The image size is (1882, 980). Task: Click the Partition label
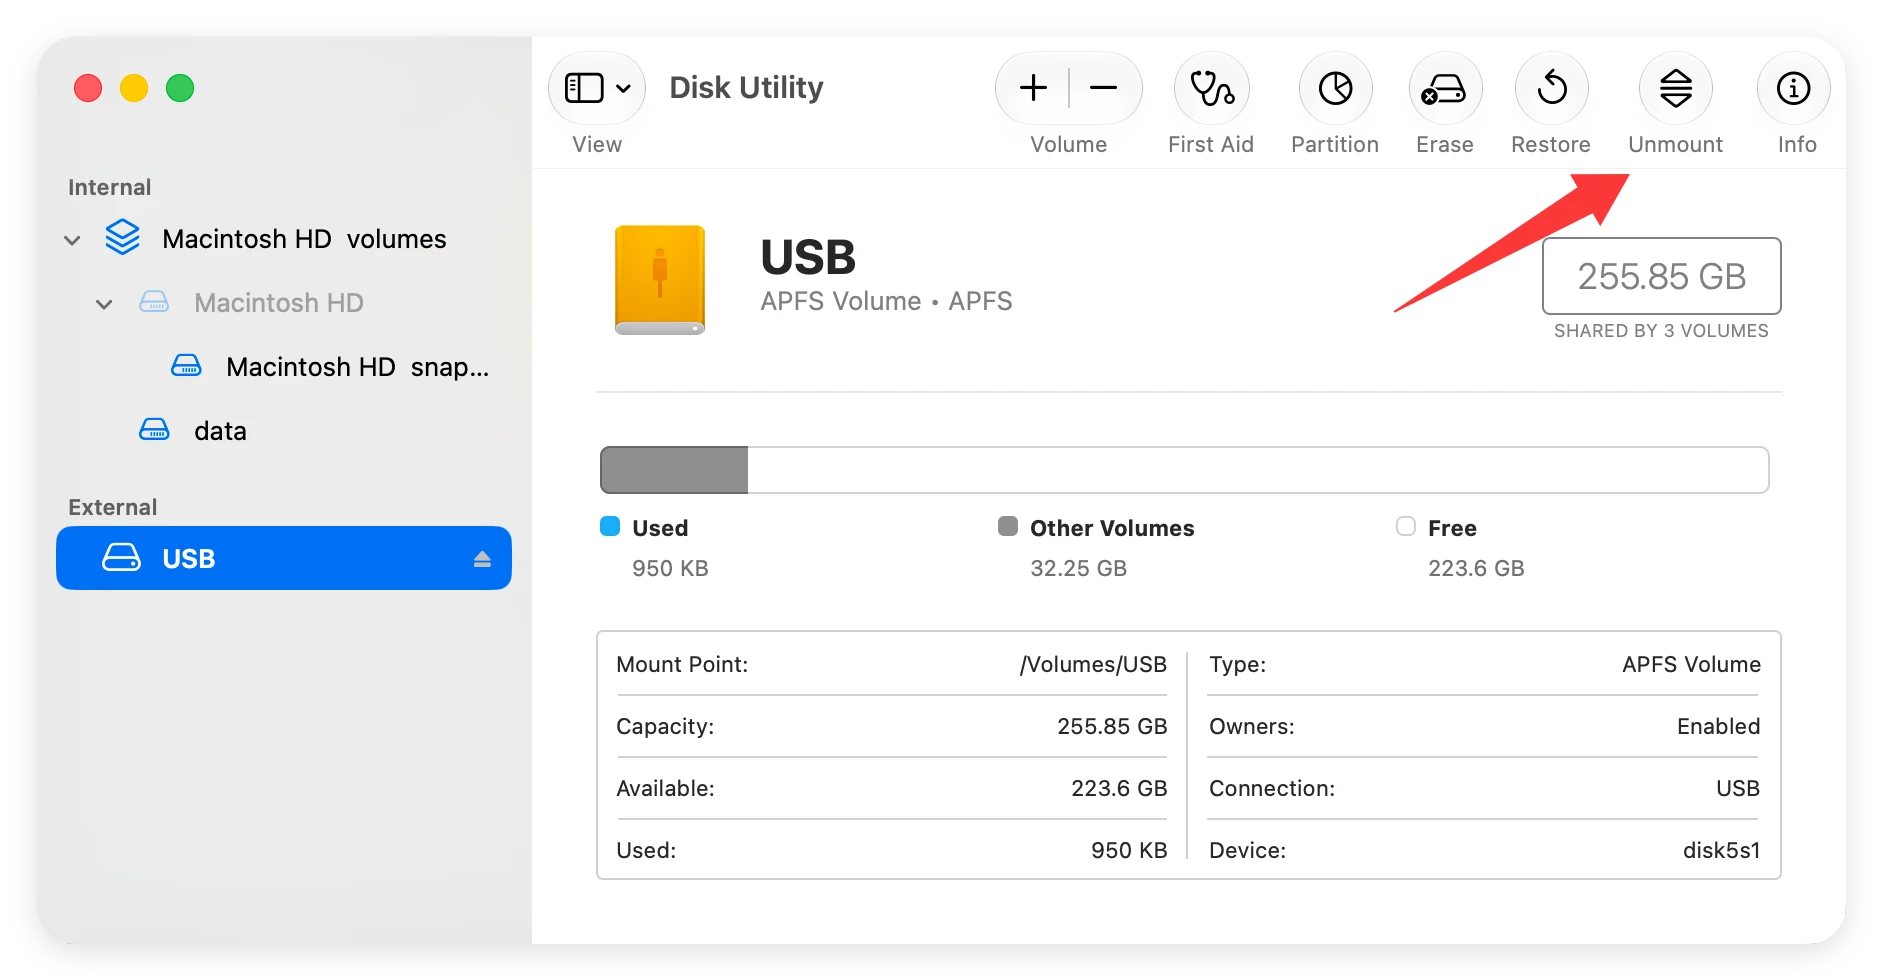click(x=1335, y=144)
